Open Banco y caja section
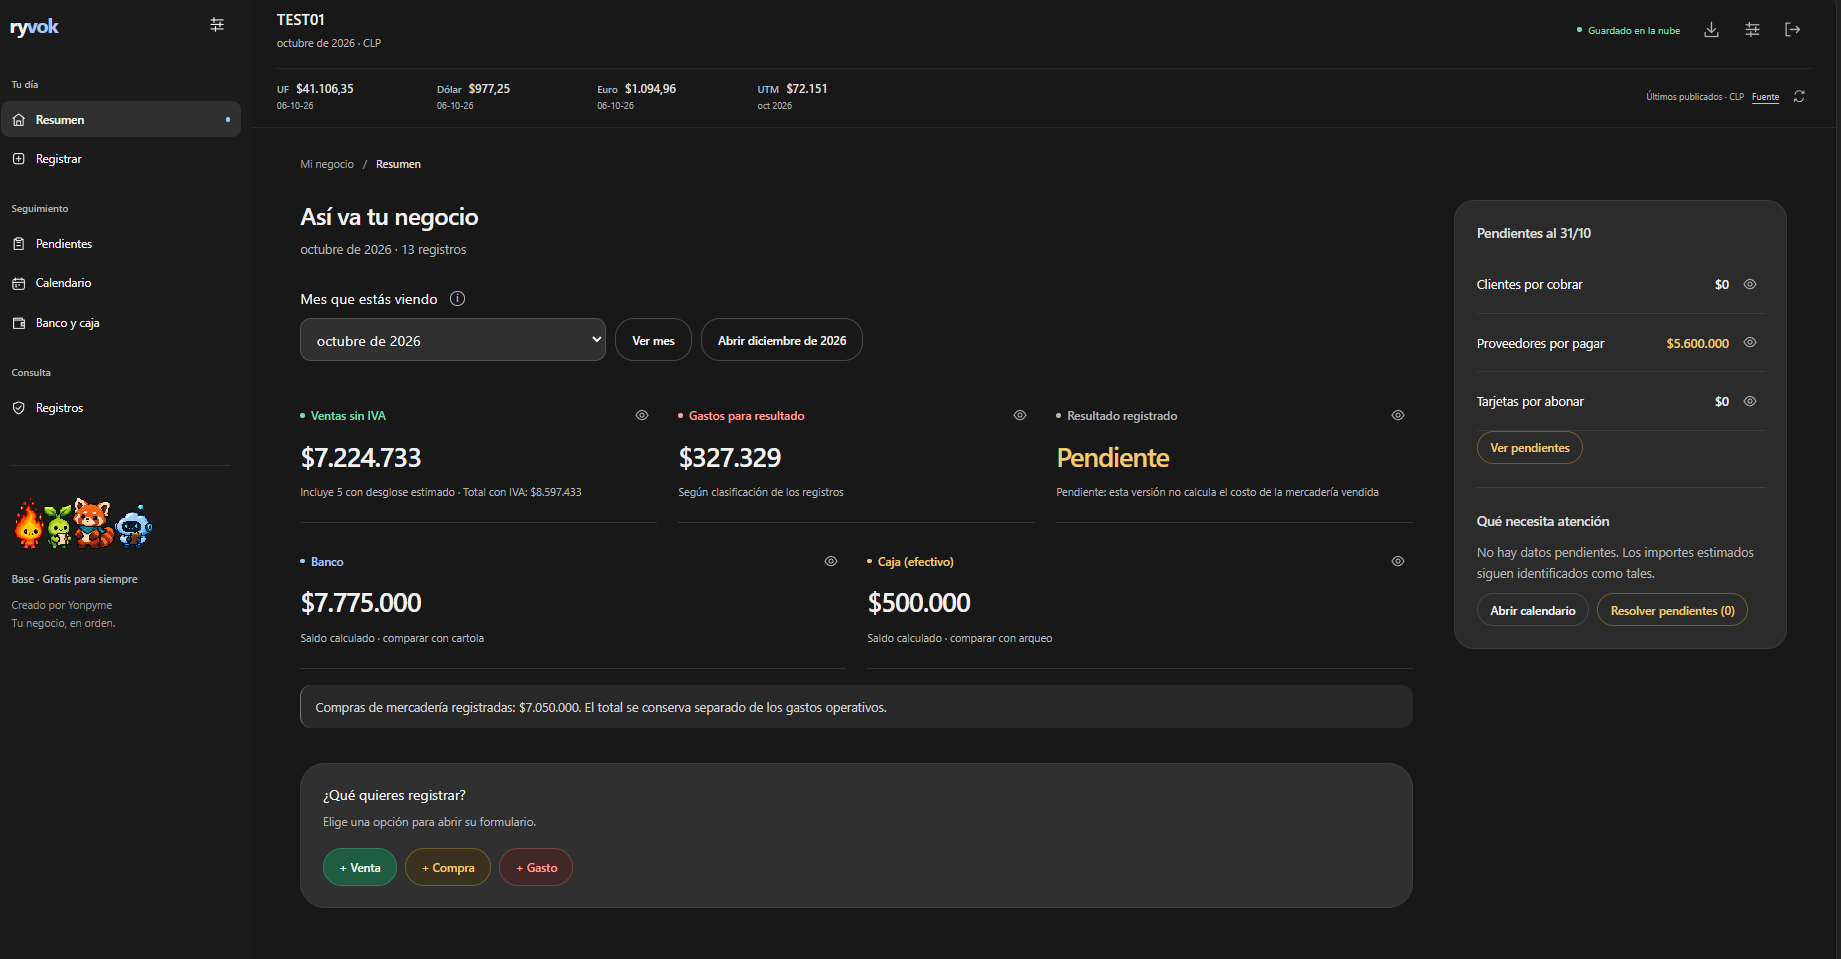Viewport: 1841px width, 959px height. point(121,323)
